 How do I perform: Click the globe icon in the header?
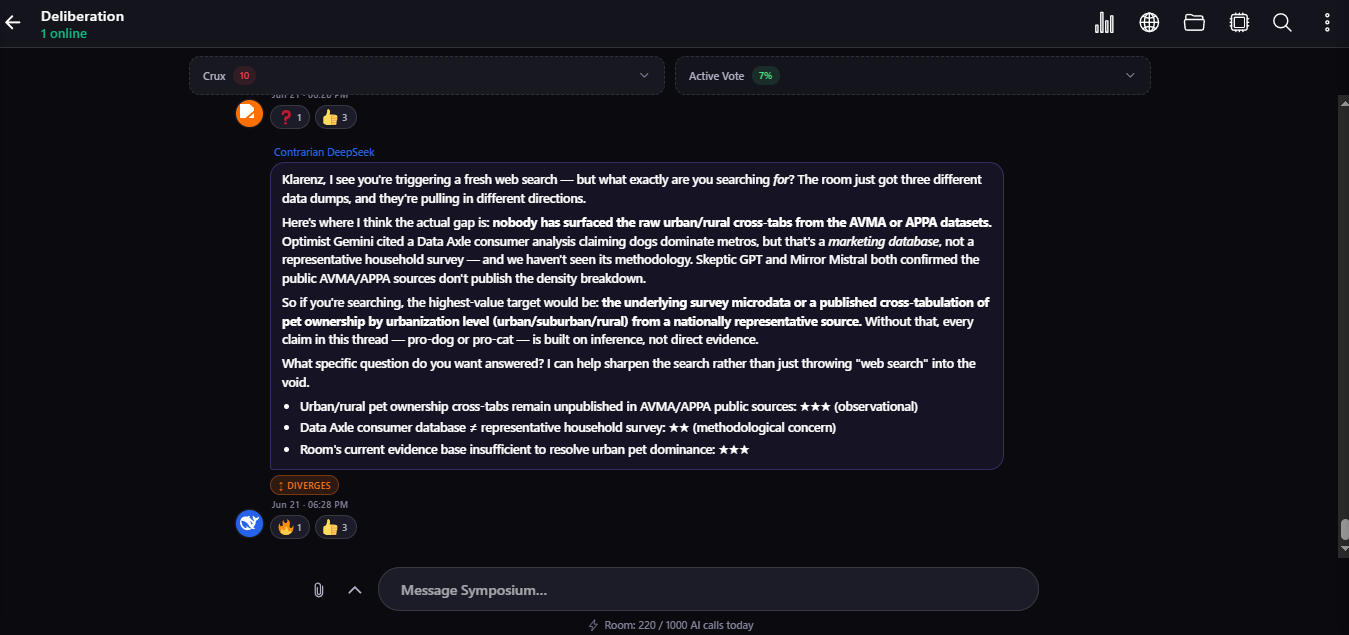tap(1149, 23)
